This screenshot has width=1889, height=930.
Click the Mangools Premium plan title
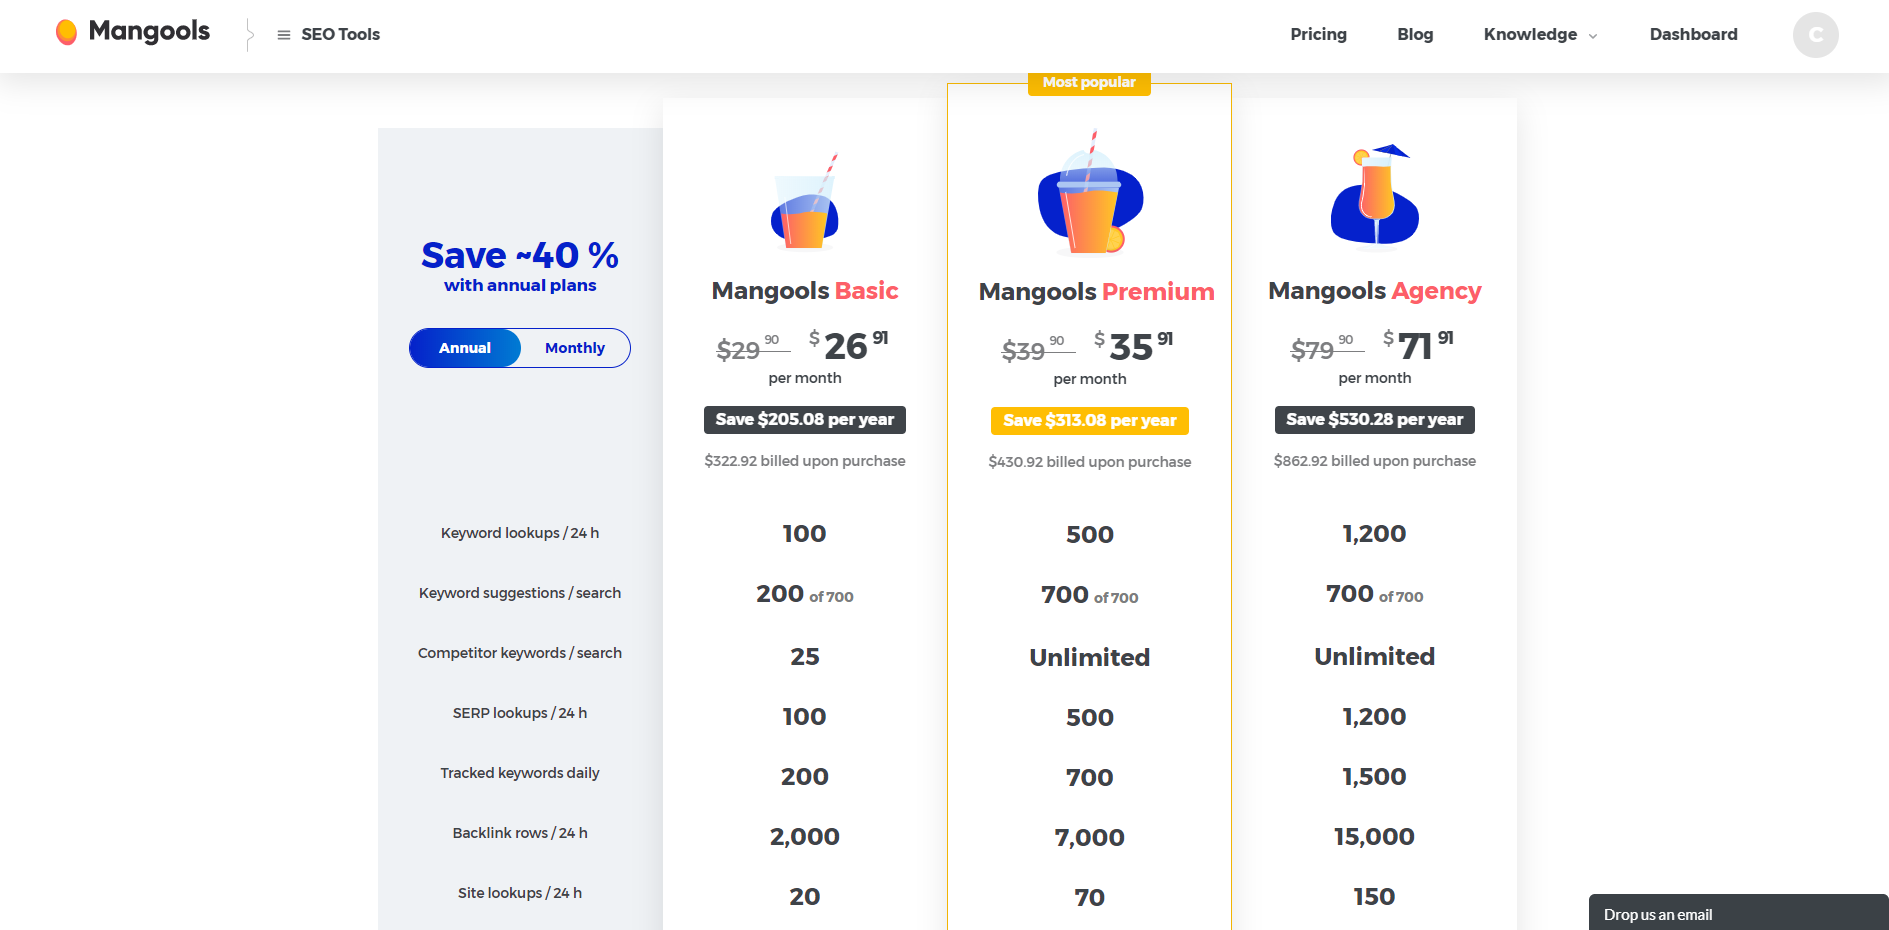click(1096, 292)
